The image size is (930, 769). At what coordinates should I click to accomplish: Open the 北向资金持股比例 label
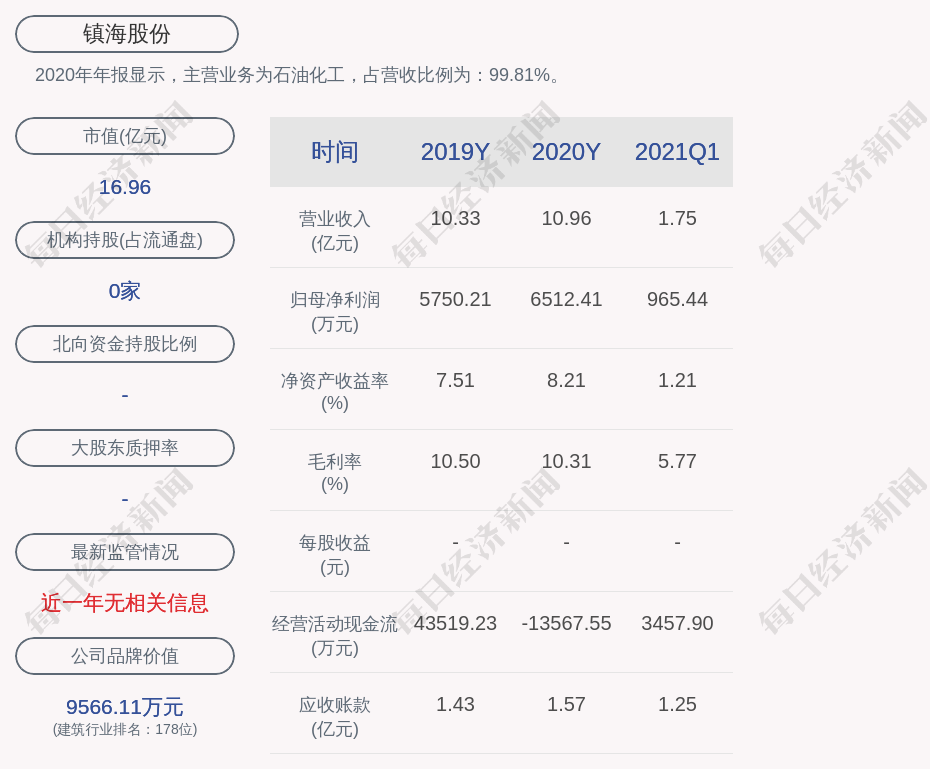pos(125,344)
